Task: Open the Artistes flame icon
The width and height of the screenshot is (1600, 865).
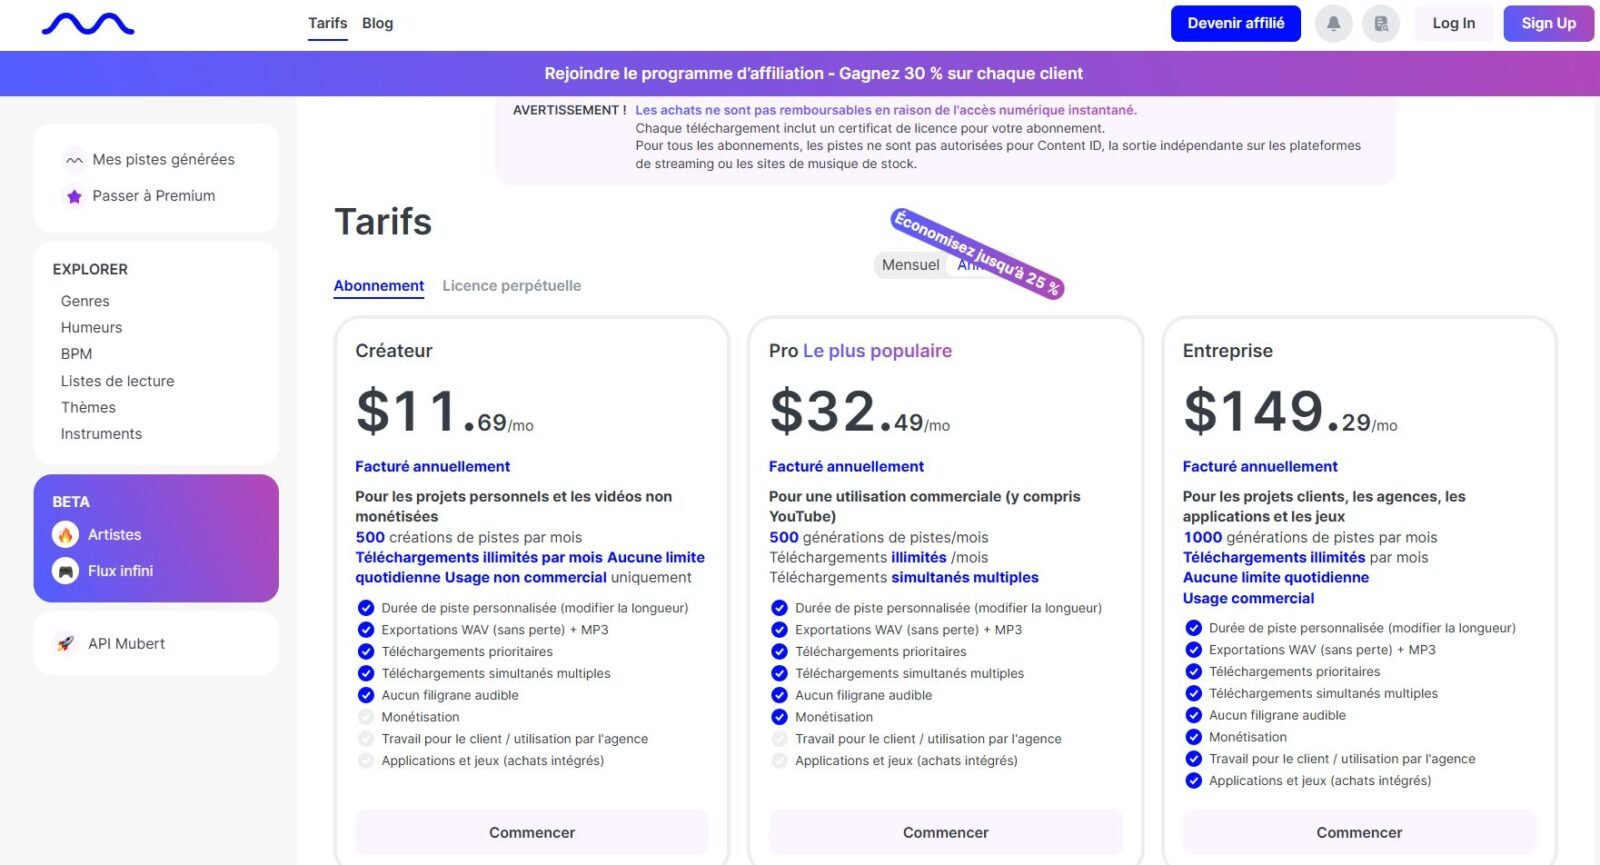Action: (x=66, y=535)
